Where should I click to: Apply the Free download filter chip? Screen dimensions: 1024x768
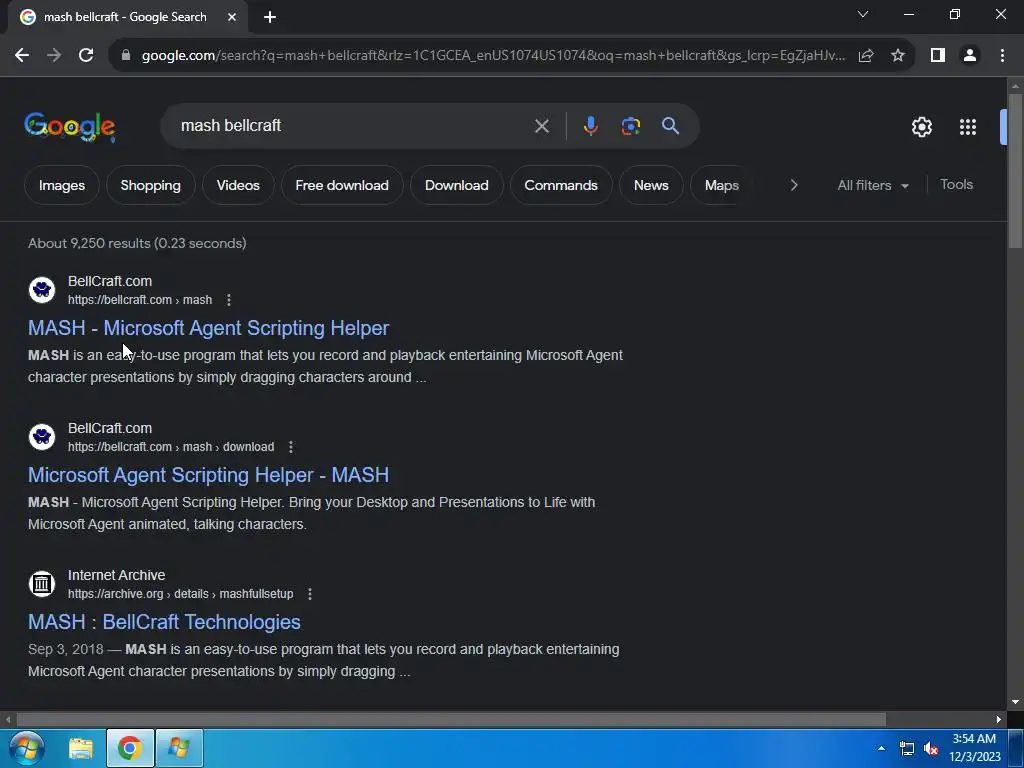(x=342, y=185)
